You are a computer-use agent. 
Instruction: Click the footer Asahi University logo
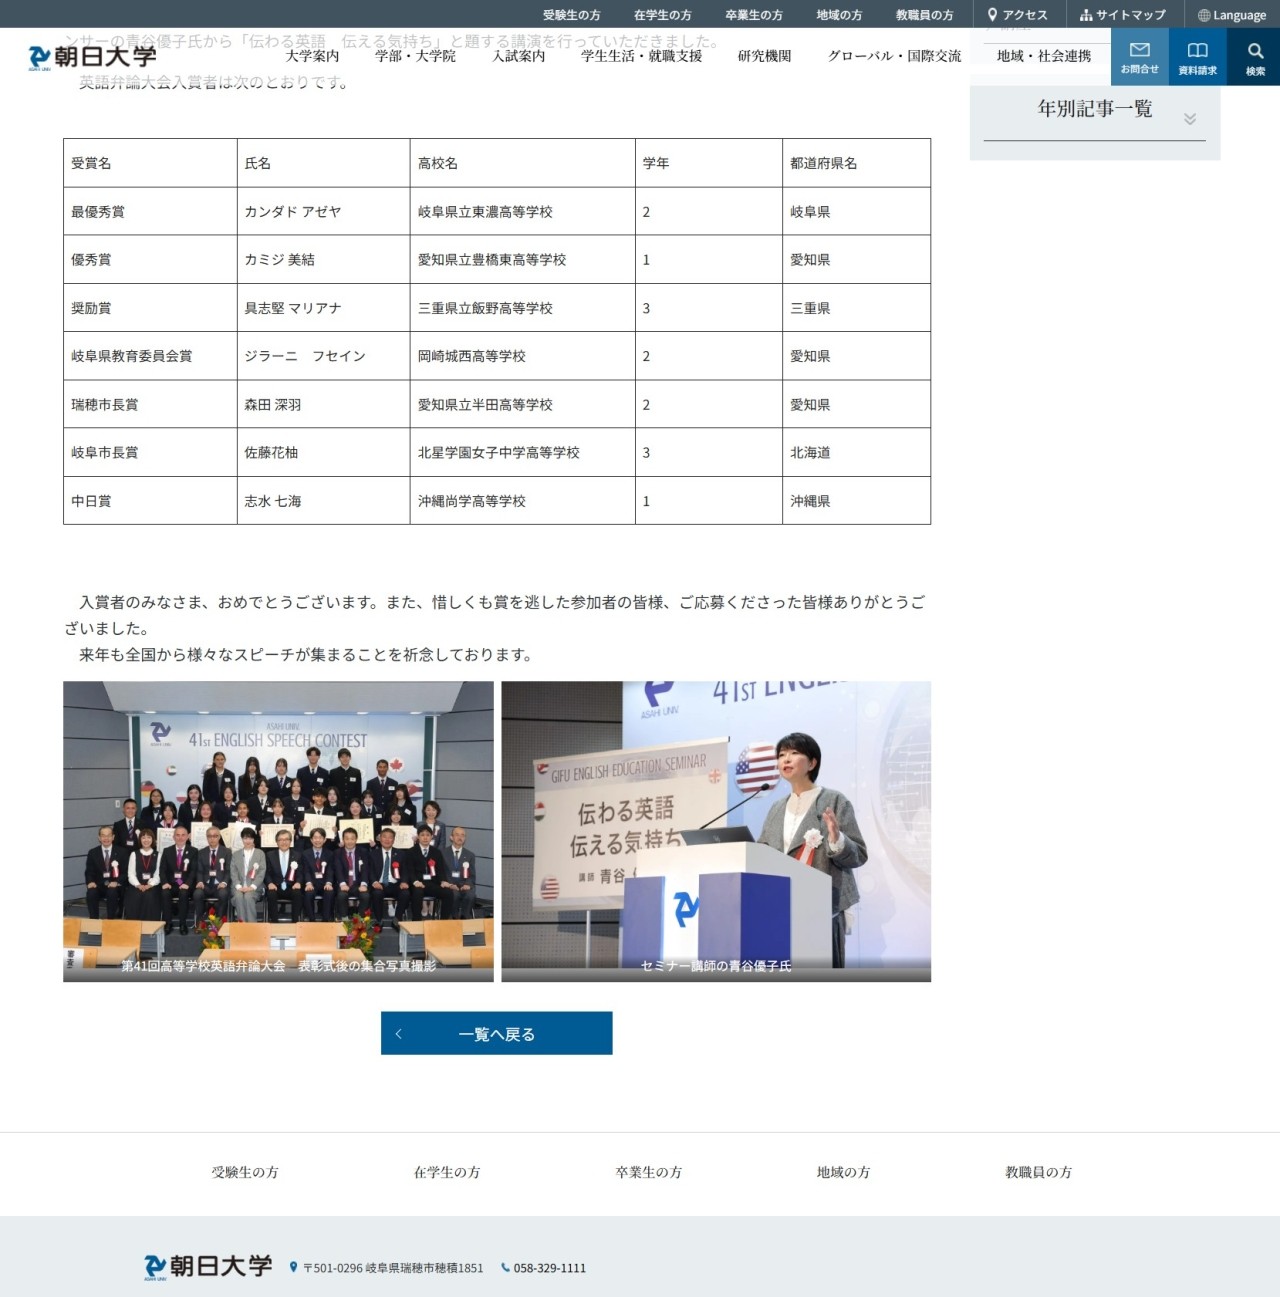pos(208,1266)
